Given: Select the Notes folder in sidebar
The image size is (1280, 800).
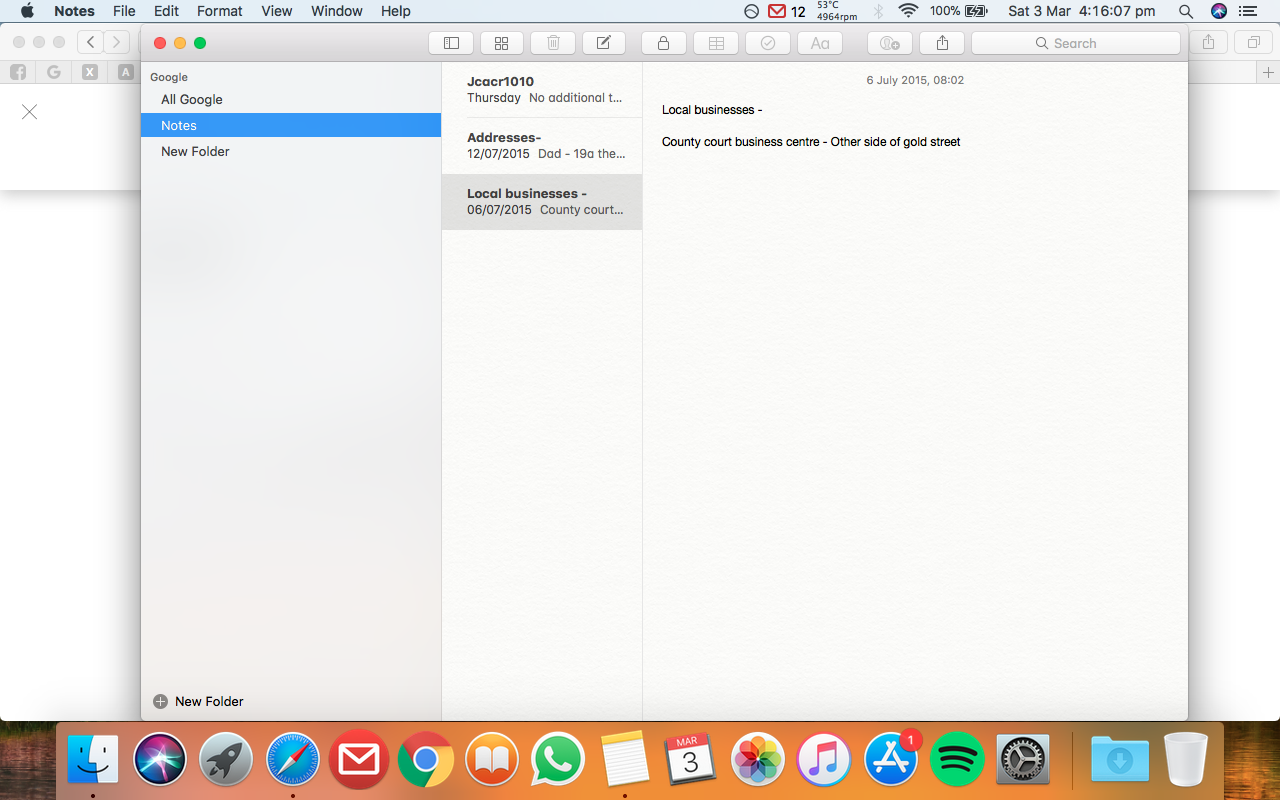Looking at the screenshot, I should tap(291, 125).
